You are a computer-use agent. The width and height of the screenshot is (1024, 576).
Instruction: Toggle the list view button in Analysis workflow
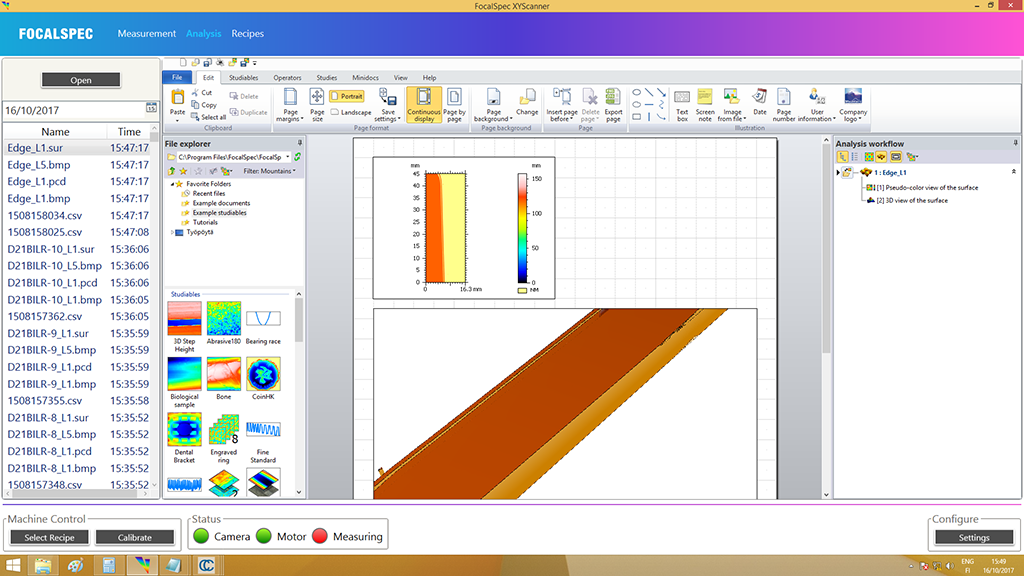tap(855, 157)
